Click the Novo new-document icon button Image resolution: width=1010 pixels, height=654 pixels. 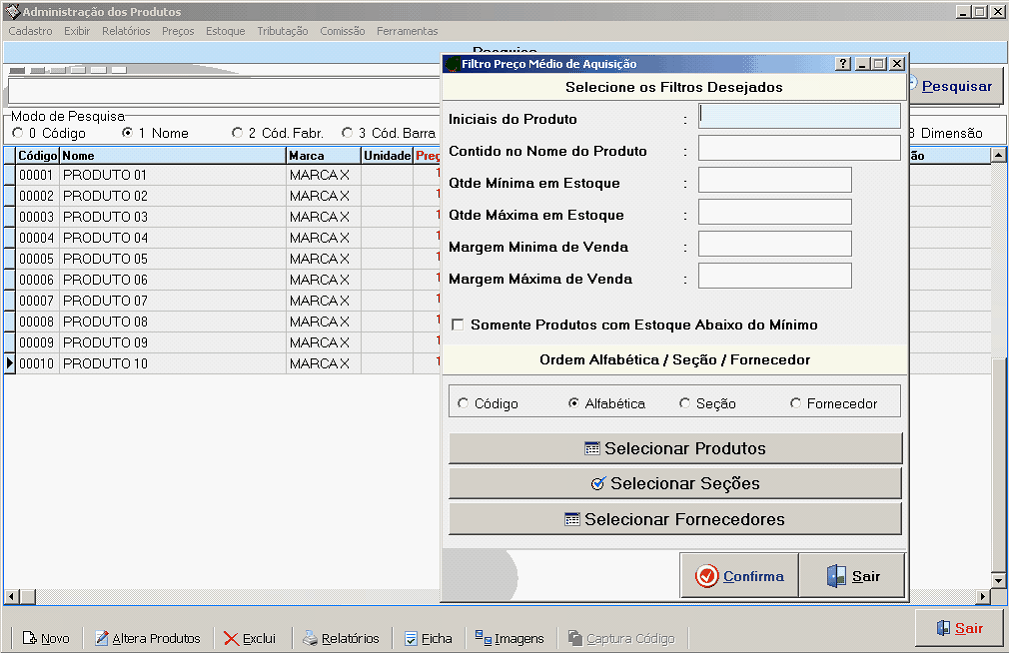coord(30,638)
